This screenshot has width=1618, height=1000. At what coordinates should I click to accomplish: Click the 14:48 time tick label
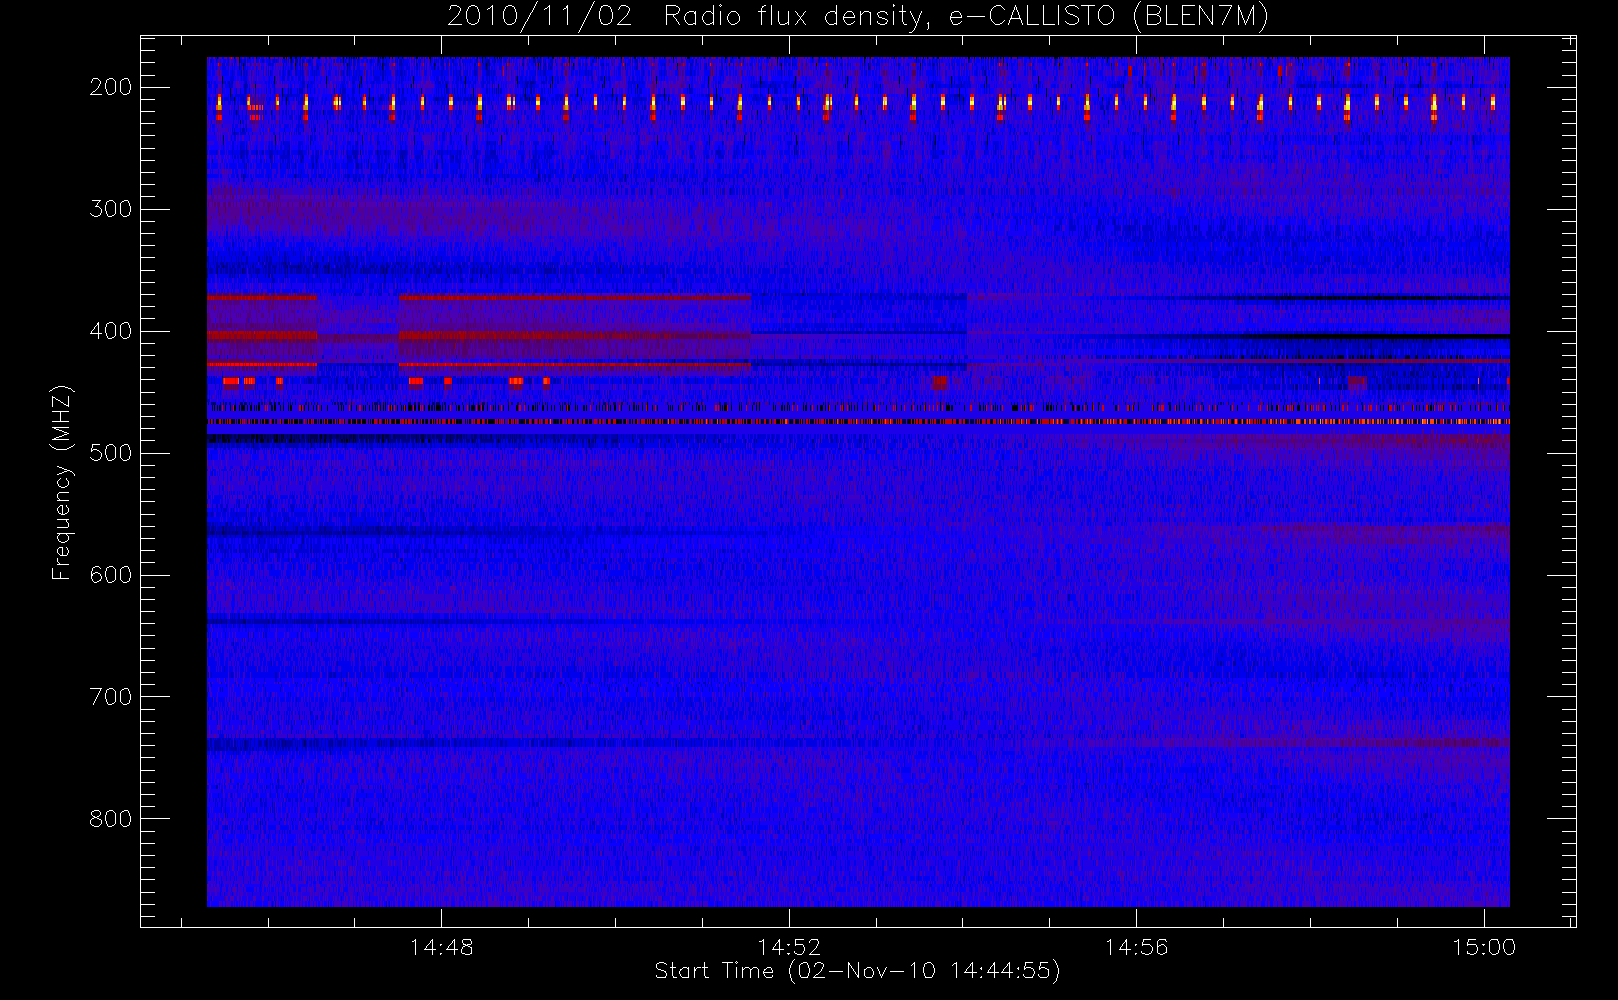[441, 947]
